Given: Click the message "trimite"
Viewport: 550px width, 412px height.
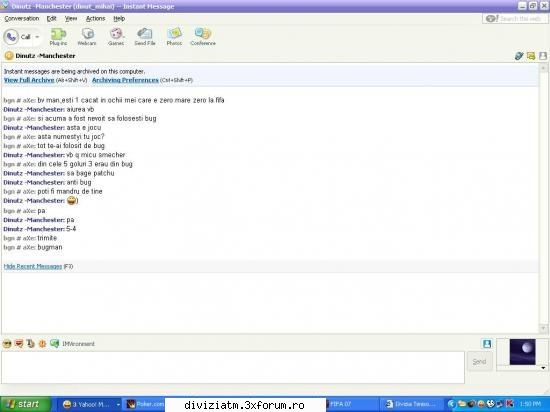Looking at the screenshot, I should 47,238.
